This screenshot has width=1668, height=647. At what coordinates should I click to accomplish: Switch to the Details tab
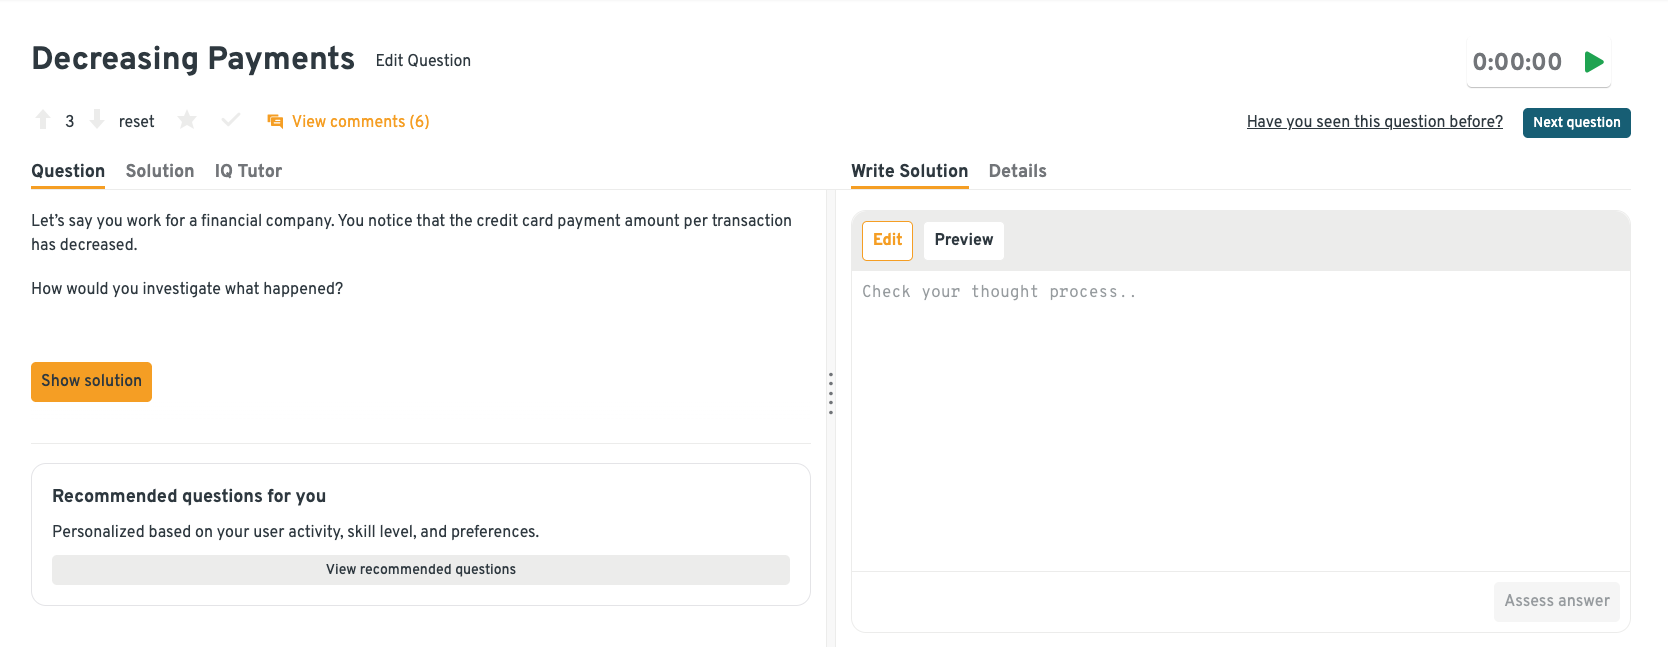pyautogui.click(x=1017, y=171)
